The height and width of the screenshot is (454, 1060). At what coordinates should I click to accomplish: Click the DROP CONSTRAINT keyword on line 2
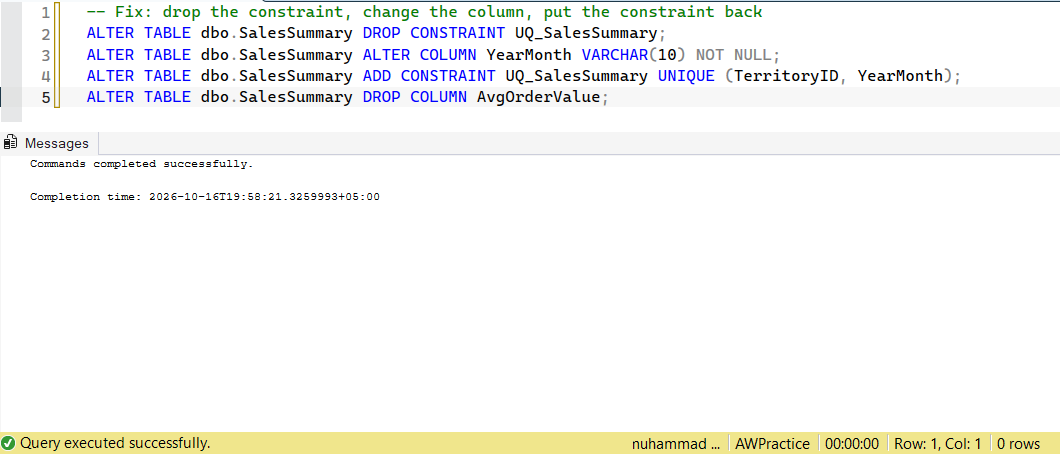click(x=434, y=33)
